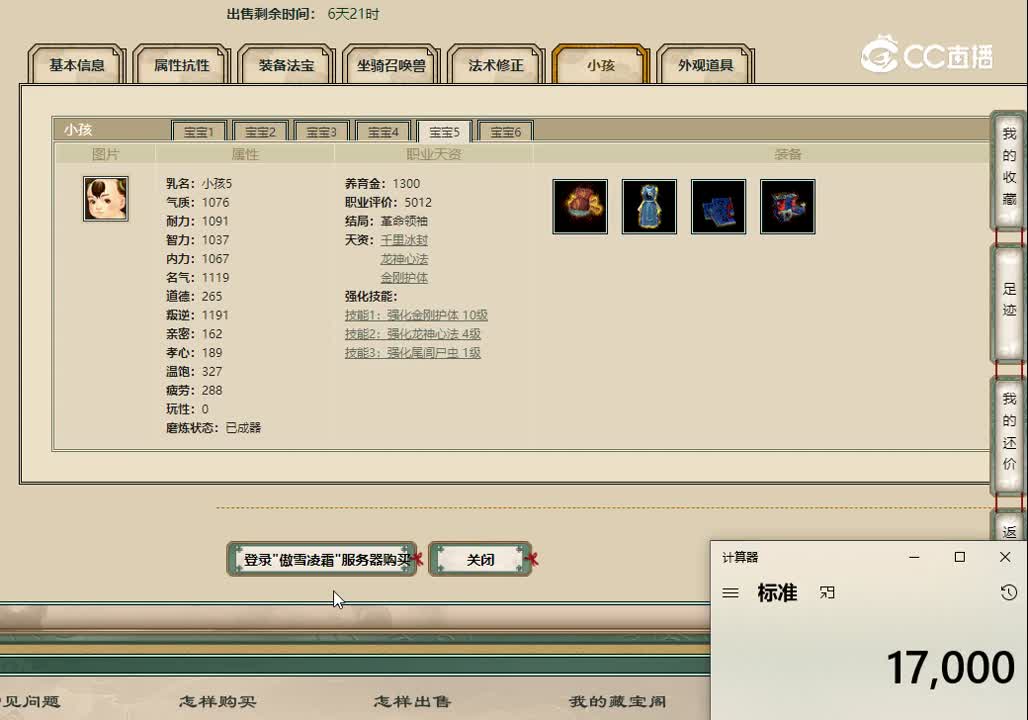Image resolution: width=1028 pixels, height=720 pixels.
Task: Click the child portrait picture
Action: 106,199
